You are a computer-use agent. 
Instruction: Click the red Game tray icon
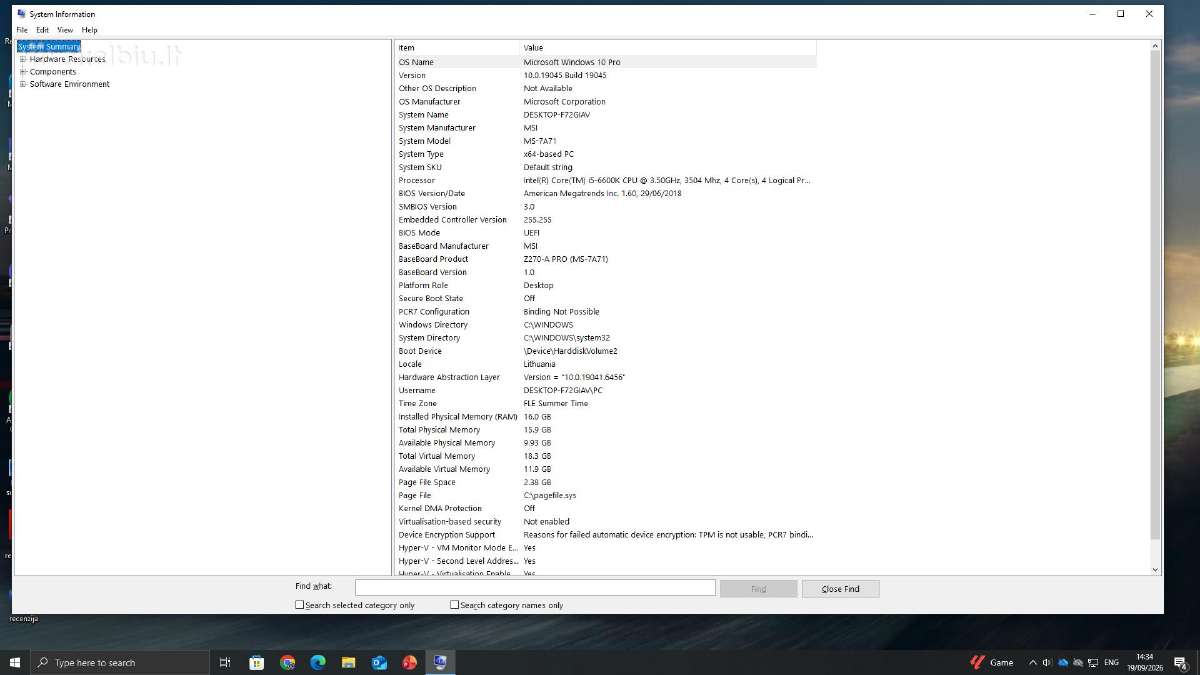click(978, 662)
